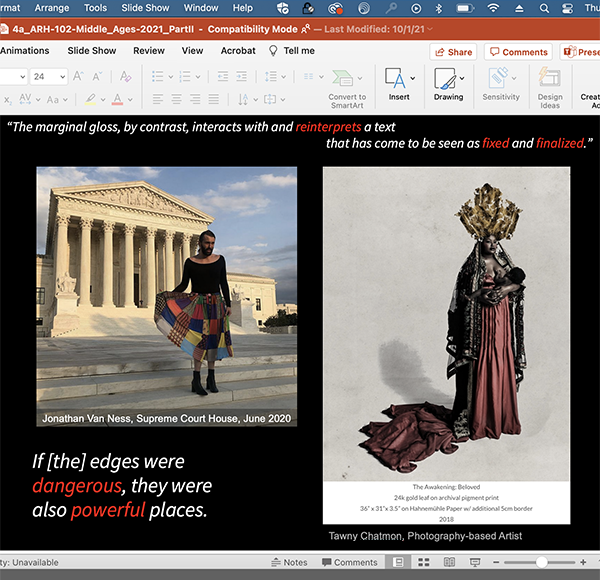Align text left

[158, 99]
